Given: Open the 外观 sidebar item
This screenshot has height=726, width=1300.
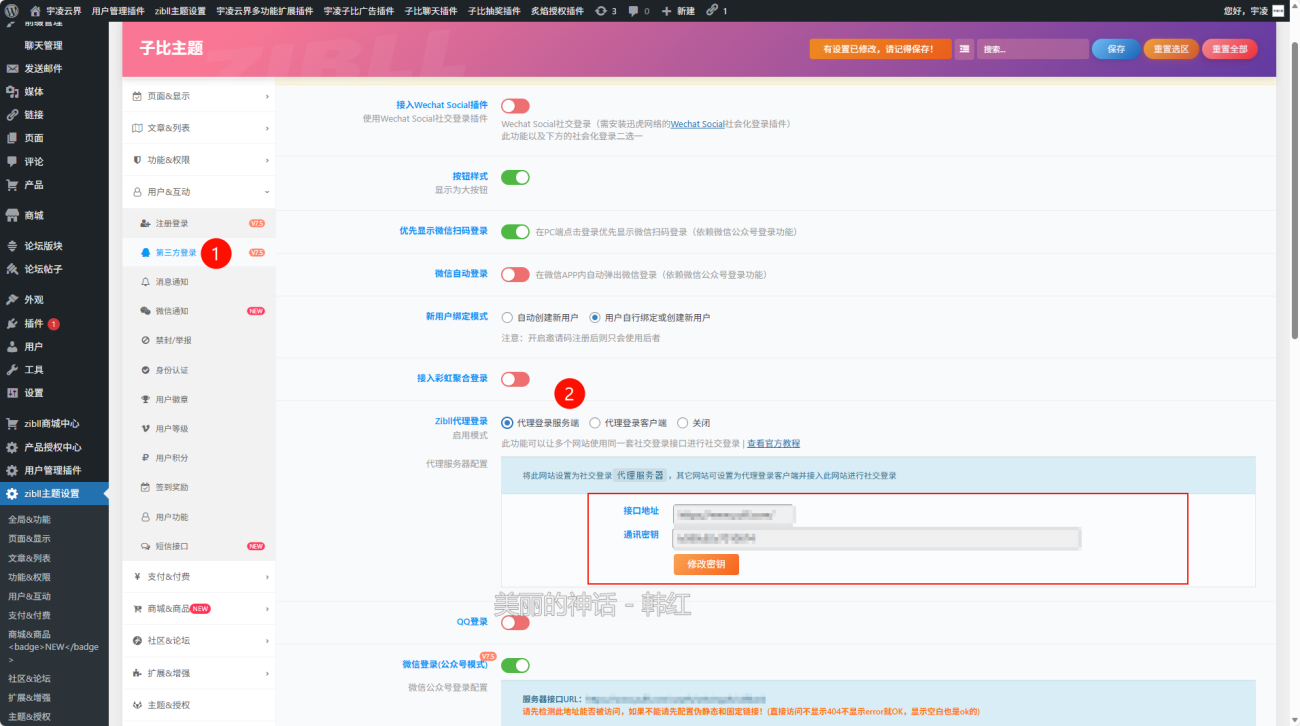Looking at the screenshot, I should [34, 298].
